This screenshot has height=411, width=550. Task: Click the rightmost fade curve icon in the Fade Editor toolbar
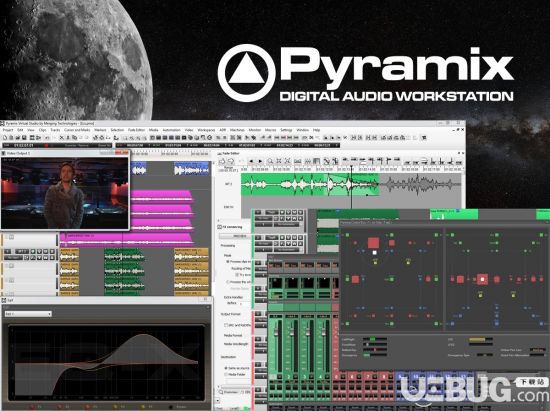point(459,162)
